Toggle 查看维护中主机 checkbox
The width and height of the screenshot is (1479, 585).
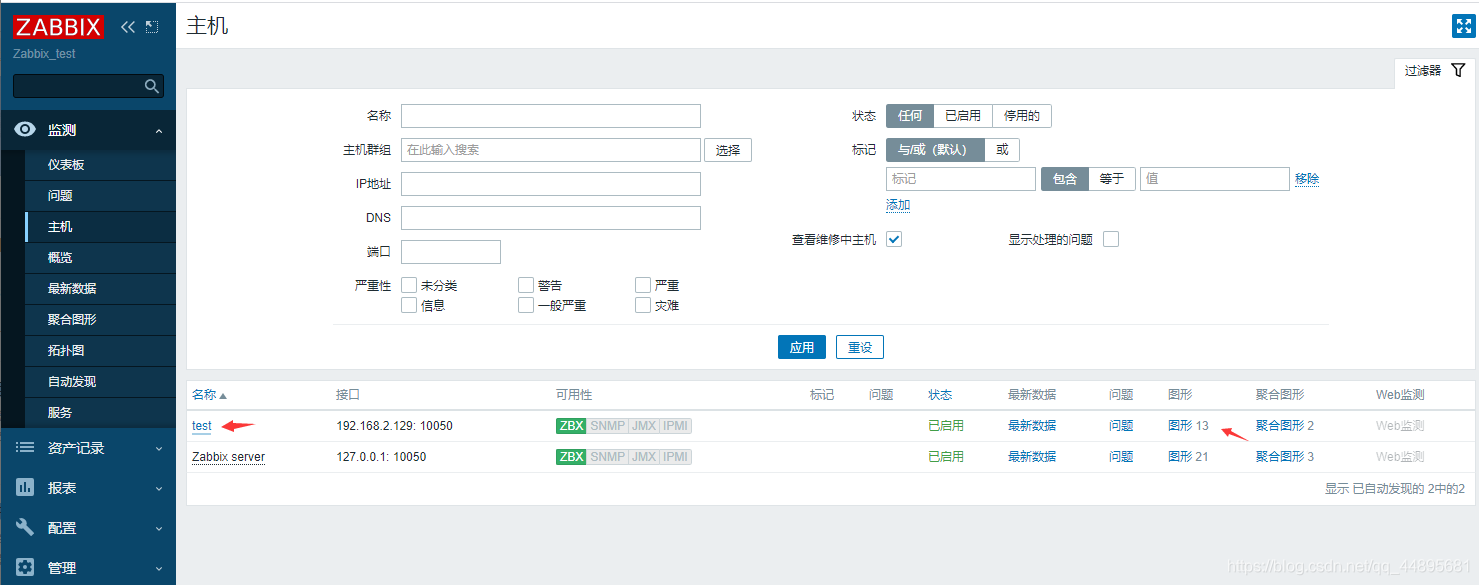894,240
